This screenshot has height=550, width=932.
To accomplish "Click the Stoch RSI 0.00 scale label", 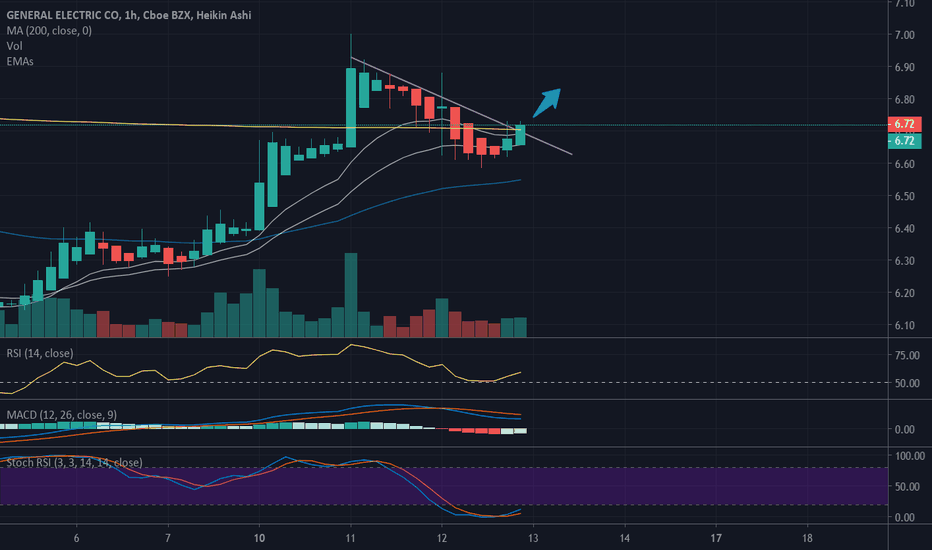I will pyautogui.click(x=905, y=517).
